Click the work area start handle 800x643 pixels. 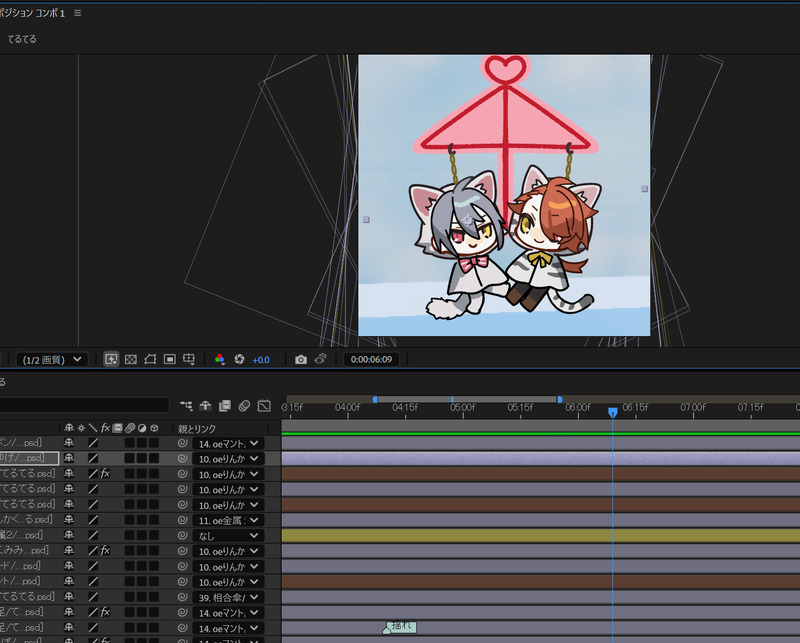[375, 400]
